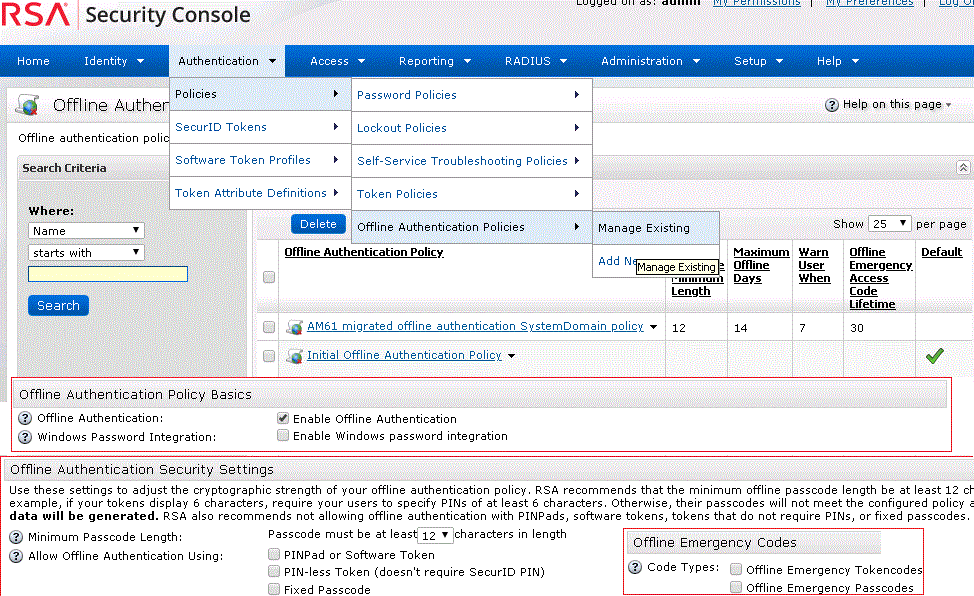Click help icon for Allow Offline Authentication Using
Screen dimensions: 974x596
[15, 556]
